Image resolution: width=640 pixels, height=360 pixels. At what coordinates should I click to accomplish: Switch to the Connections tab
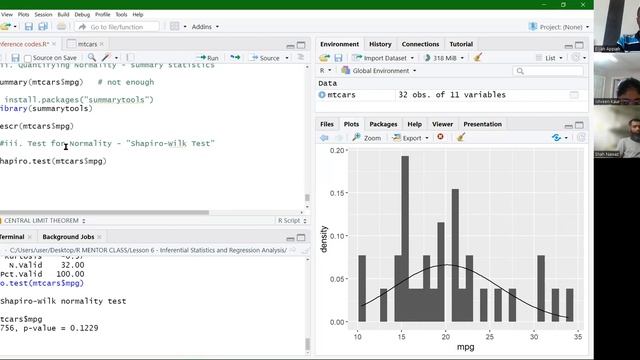(x=420, y=44)
